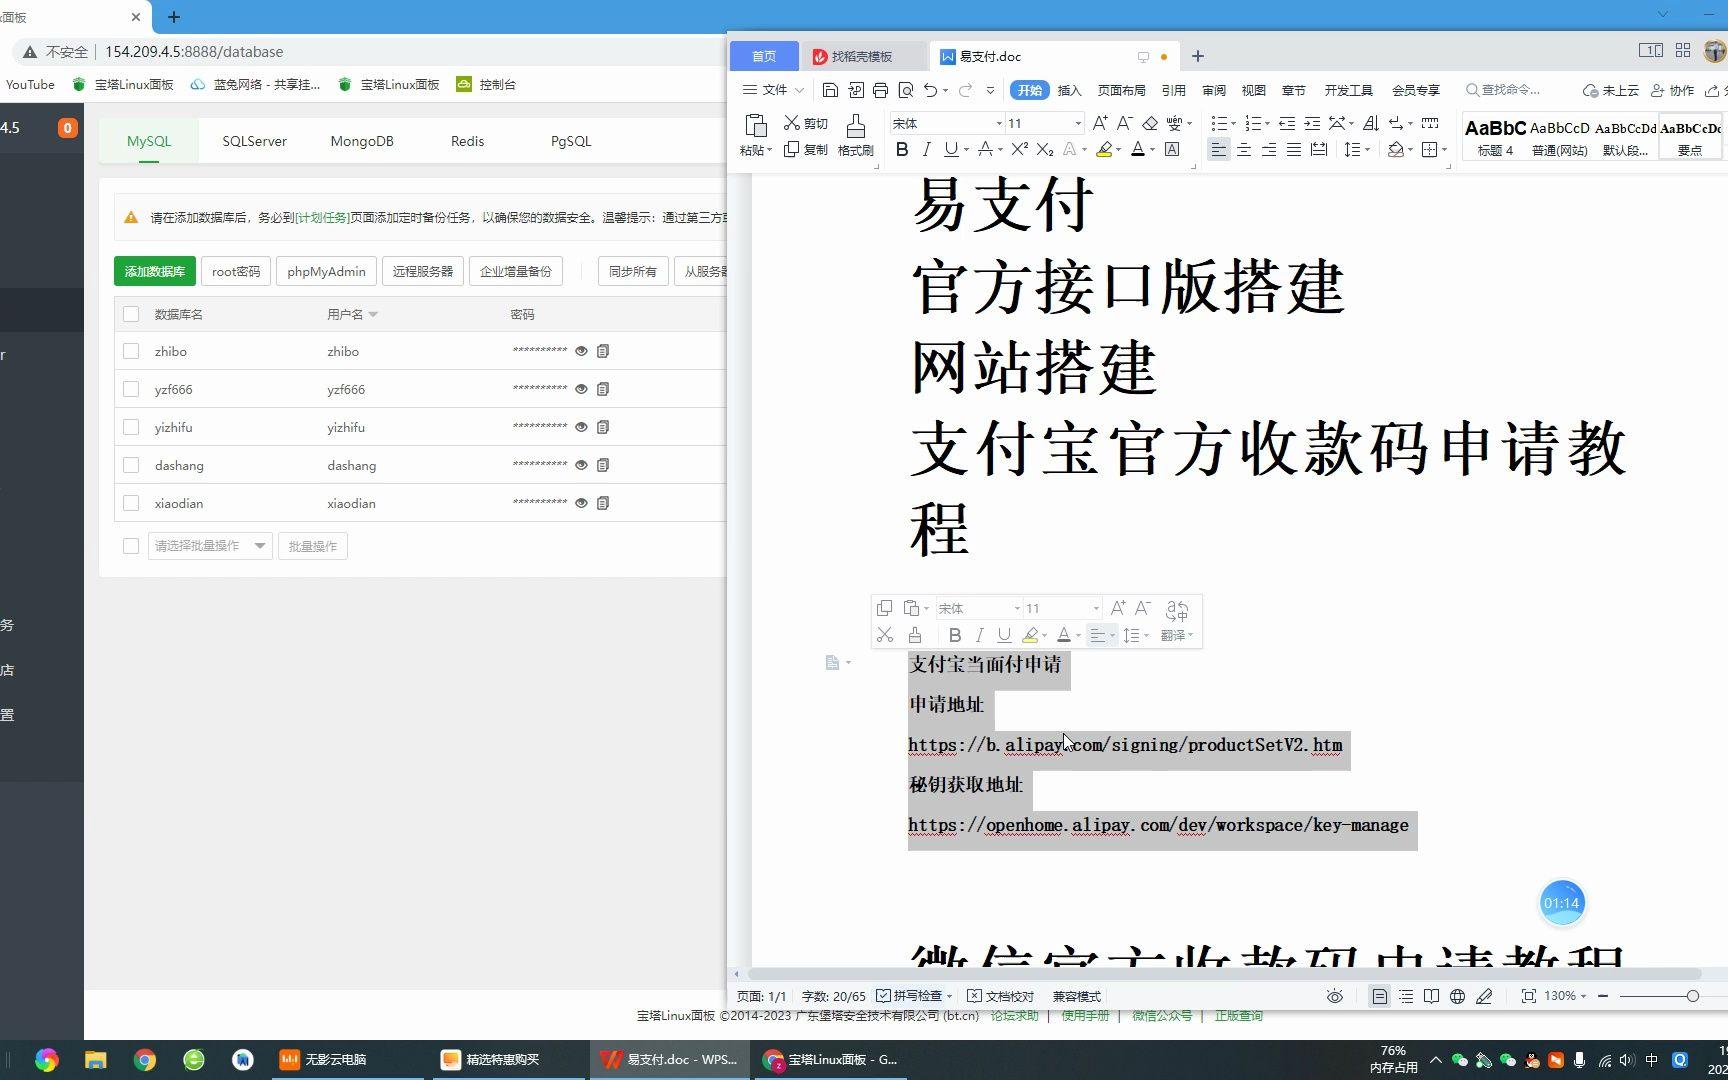Open the 插入 (Insert) ribbon tab
Screen dimensions: 1728x1080
click(1069, 90)
